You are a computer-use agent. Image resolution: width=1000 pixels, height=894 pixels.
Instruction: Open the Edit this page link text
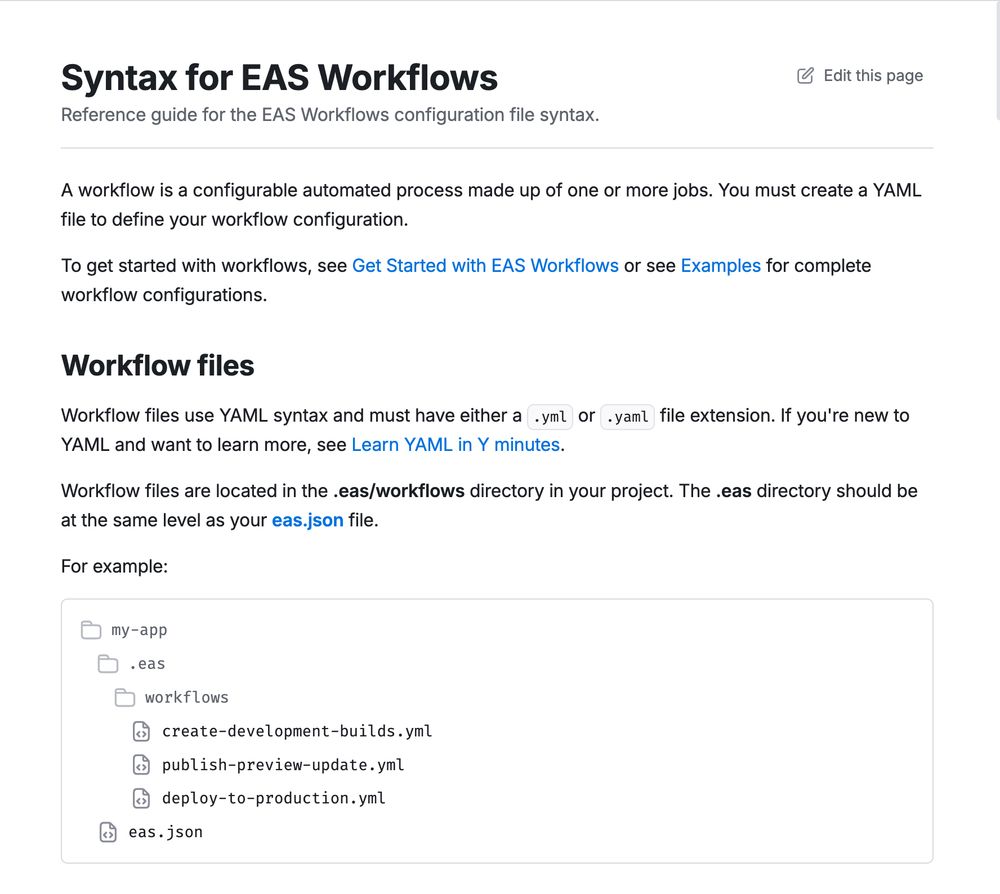pos(873,76)
